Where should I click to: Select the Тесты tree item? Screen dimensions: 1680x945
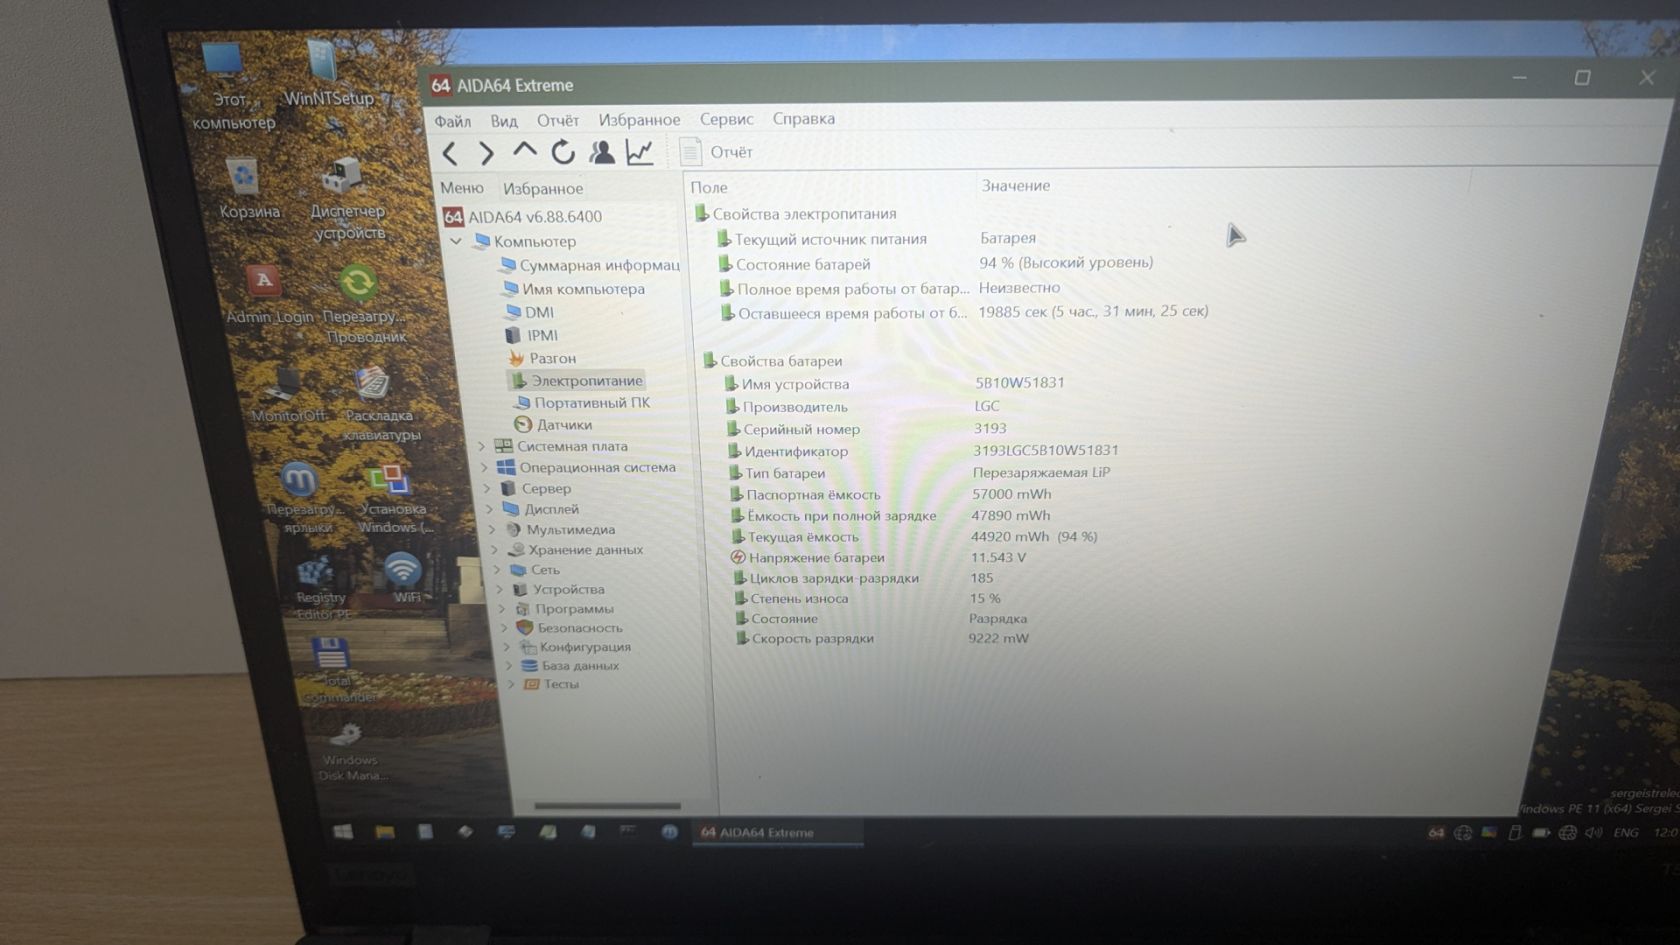click(x=552, y=684)
